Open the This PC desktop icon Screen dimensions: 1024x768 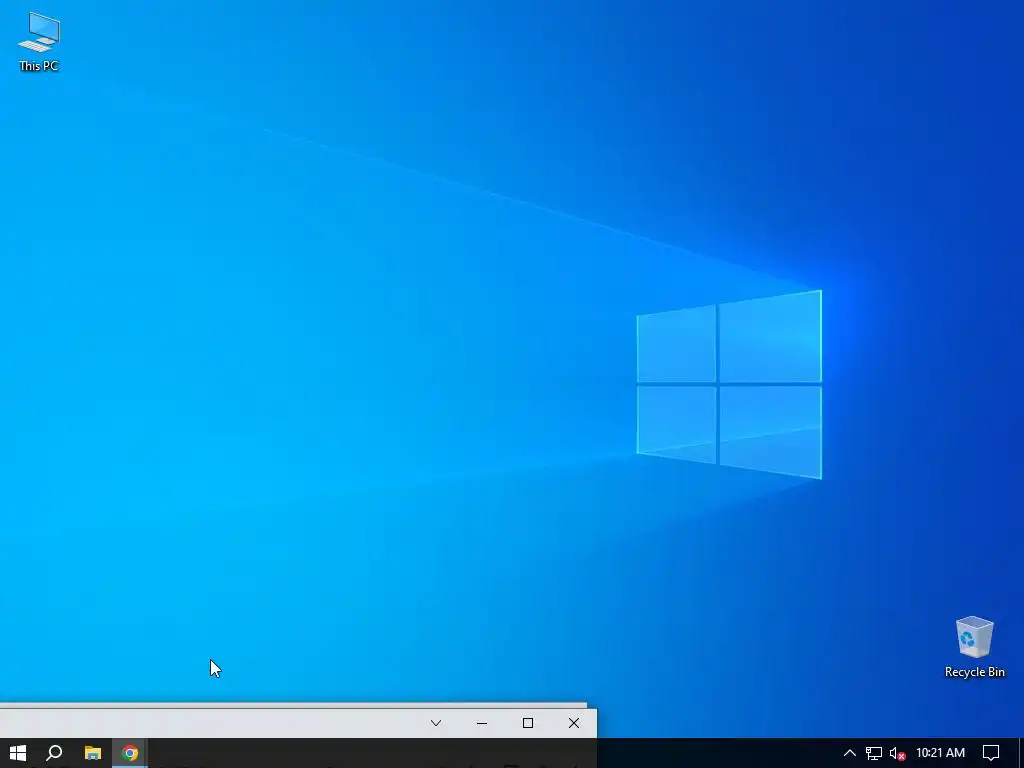pyautogui.click(x=39, y=41)
